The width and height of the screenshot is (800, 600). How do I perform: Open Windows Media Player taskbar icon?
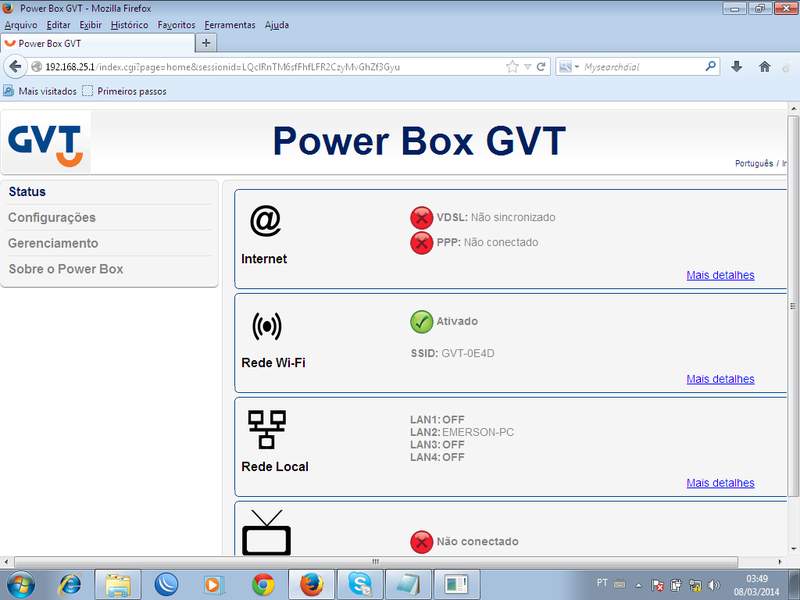(x=214, y=585)
